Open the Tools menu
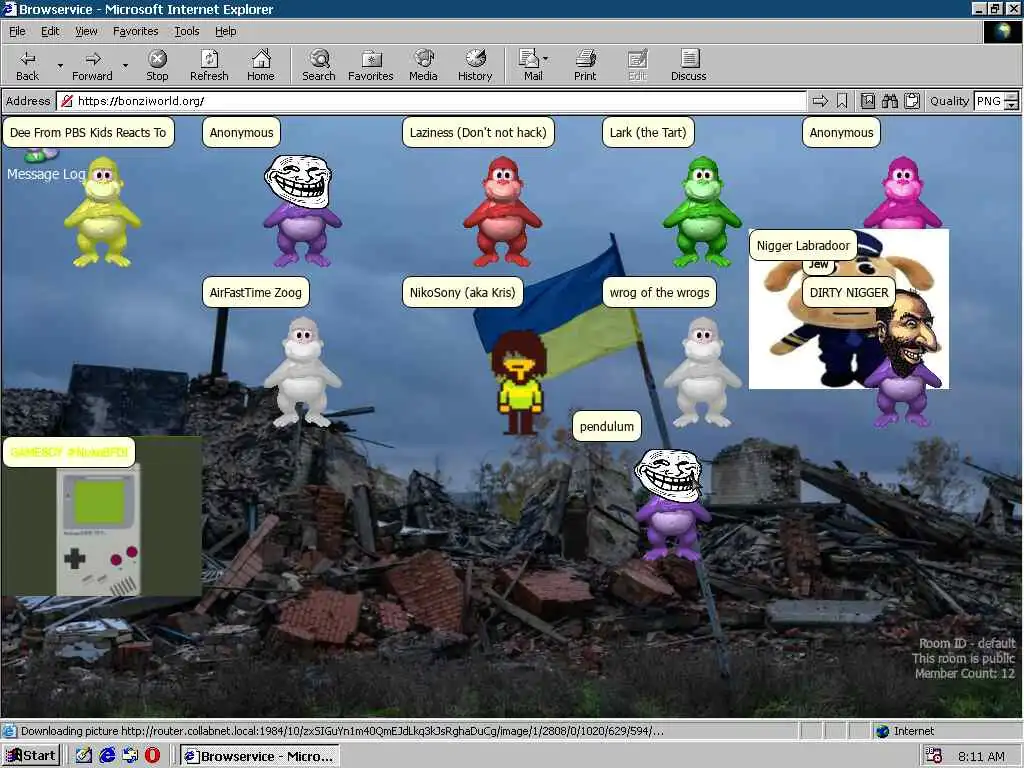This screenshot has width=1024, height=768. [186, 31]
